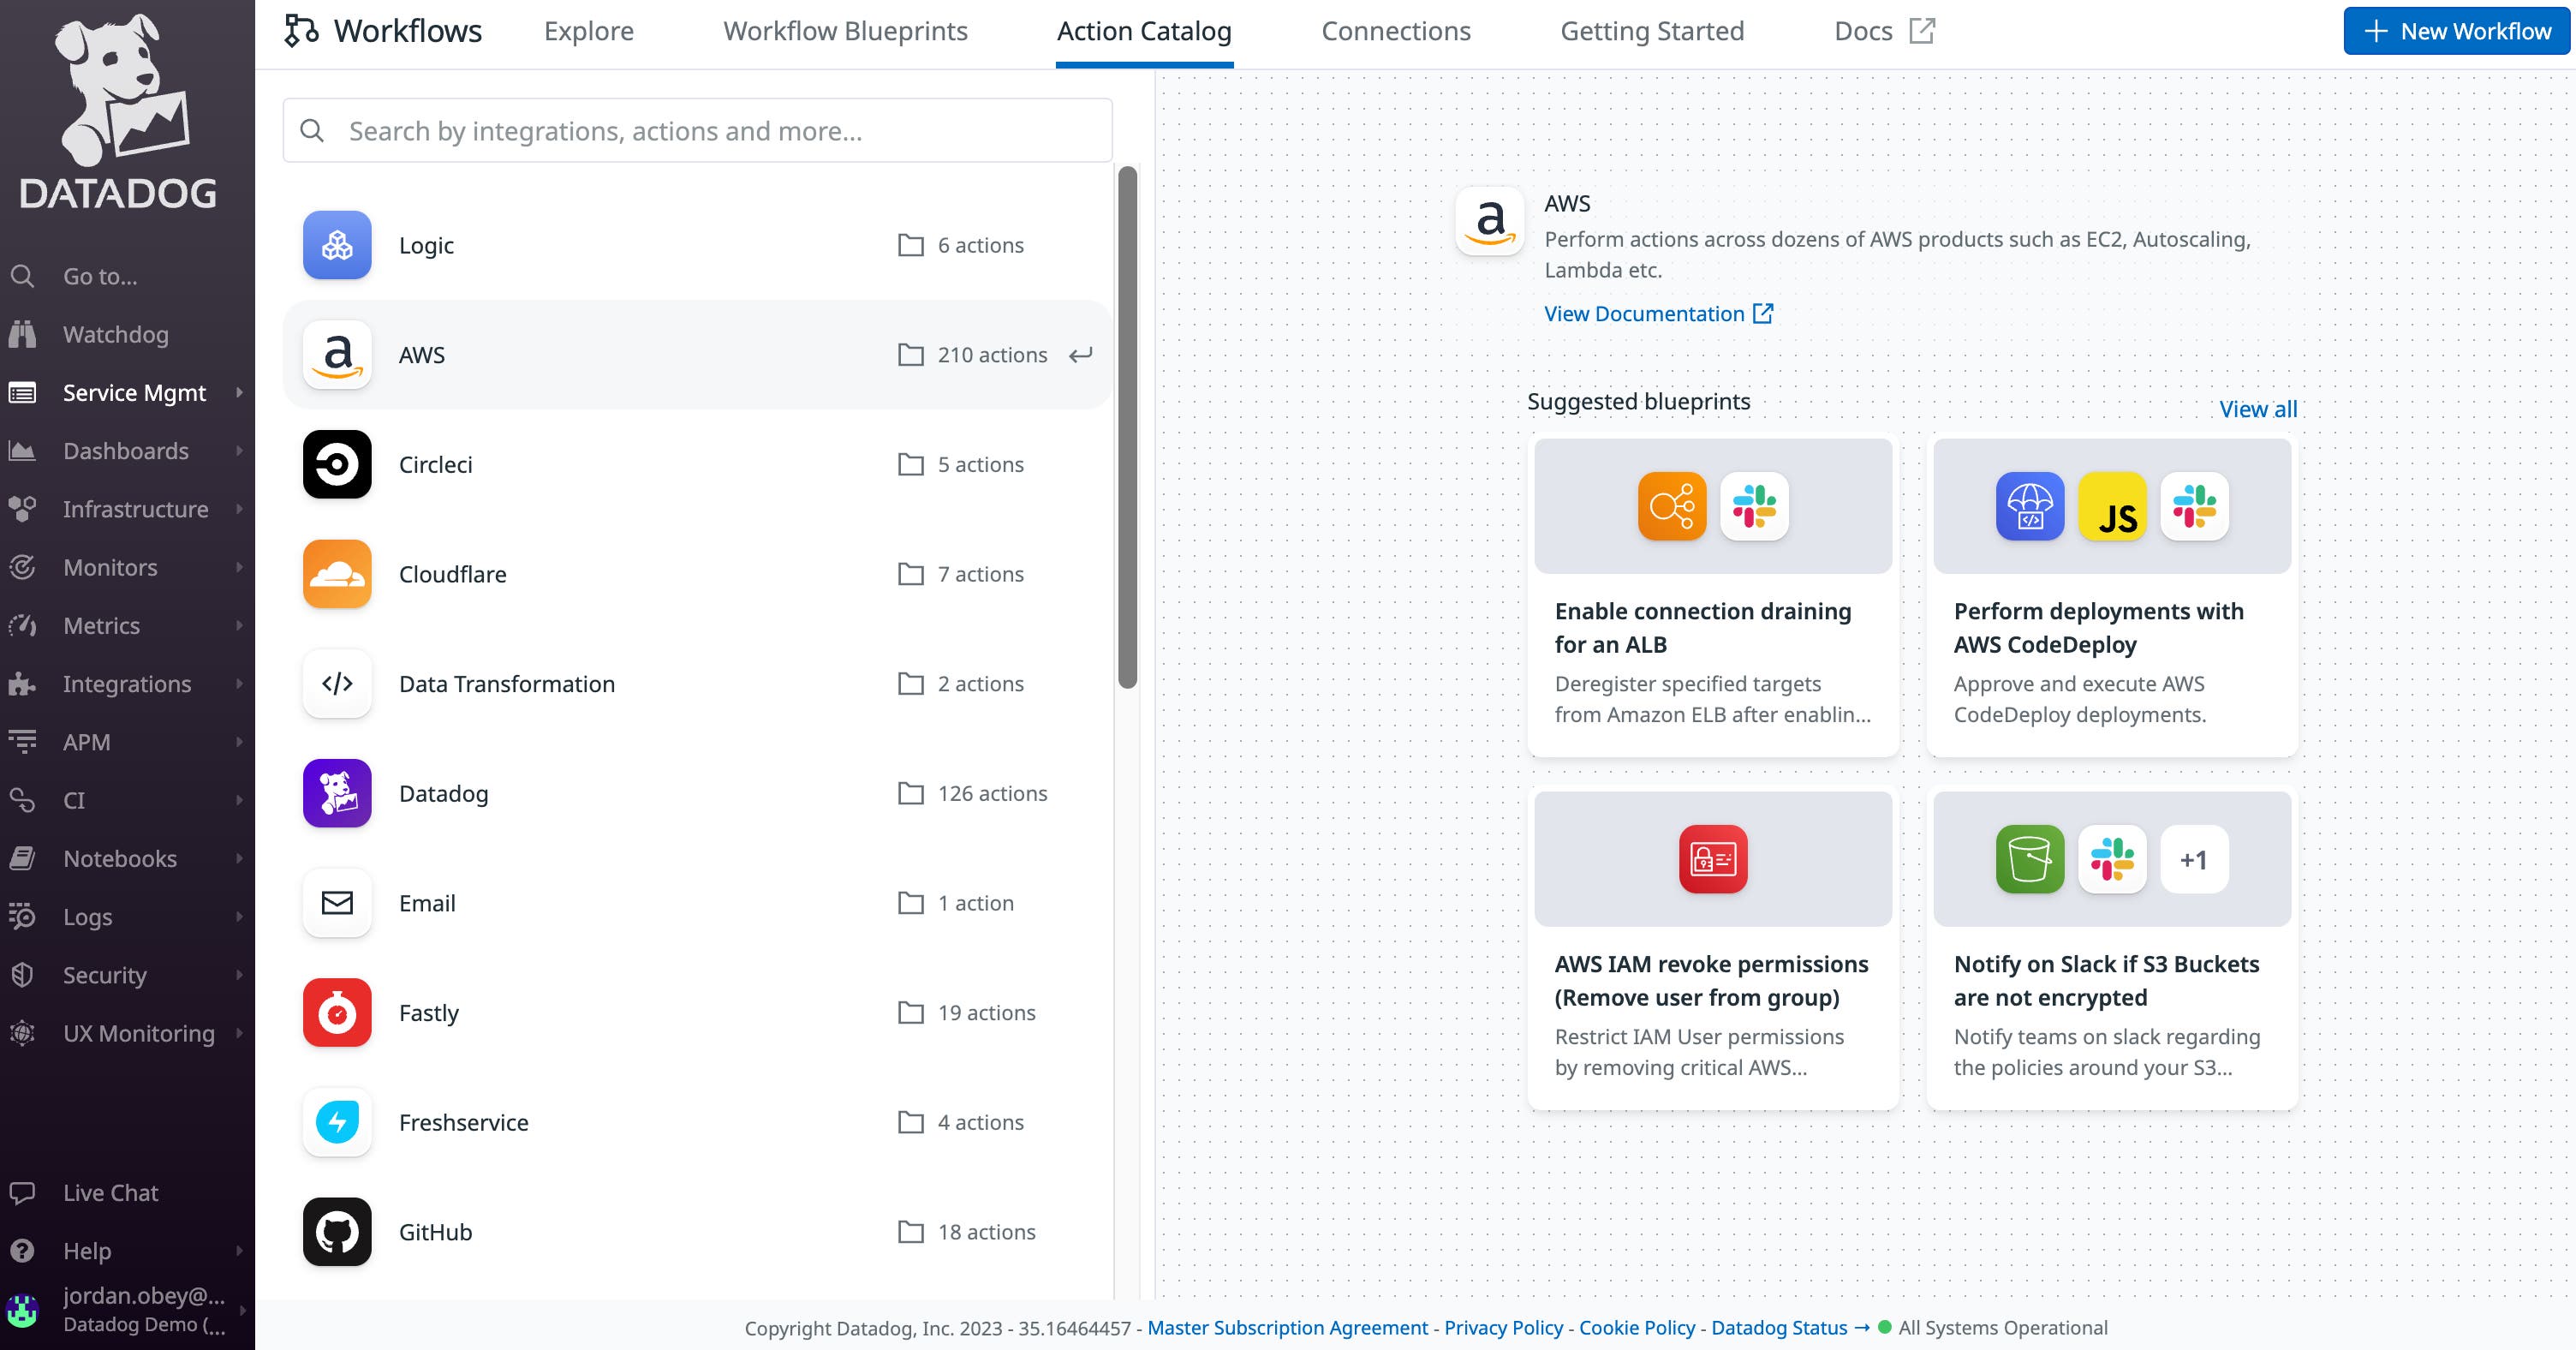Open the AWS View Documentation link
The image size is (2576, 1350).
tap(1644, 313)
